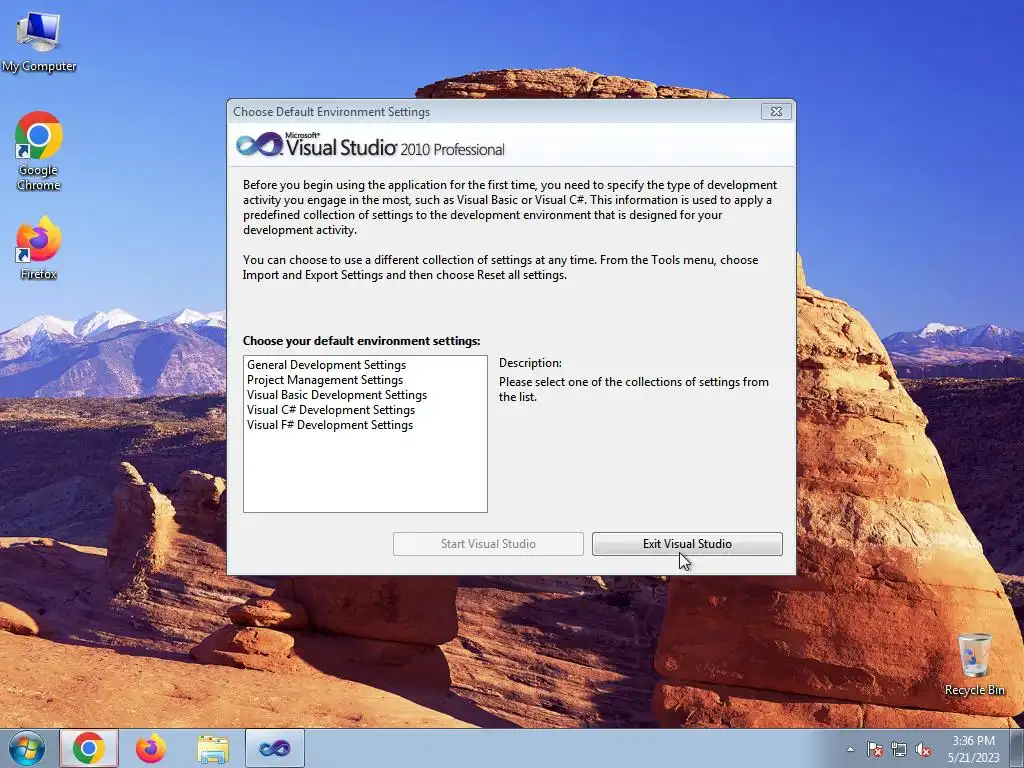Screen dimensions: 1024x768
Task: Open Chrome from the taskbar
Action: [89, 748]
